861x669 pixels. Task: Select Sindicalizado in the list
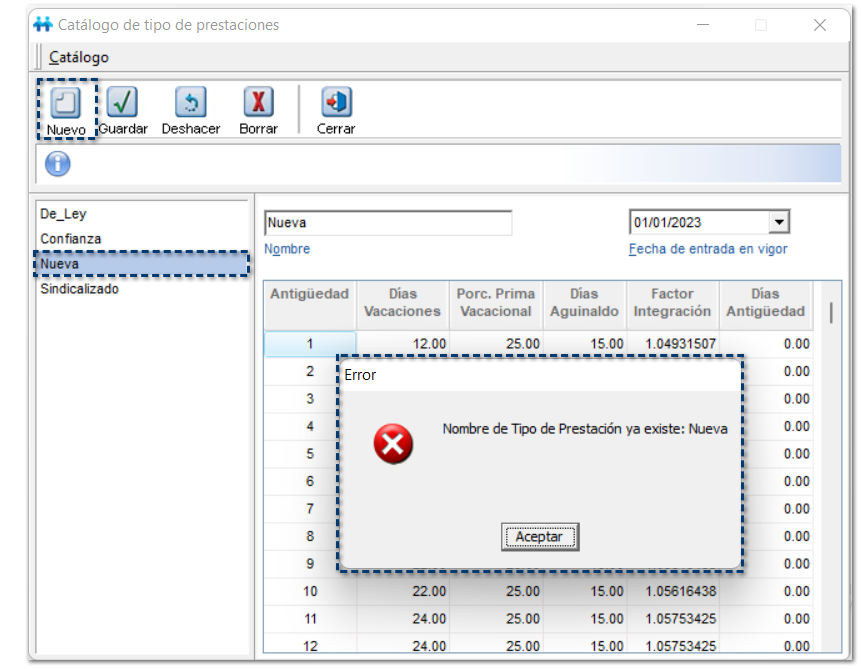(x=79, y=289)
